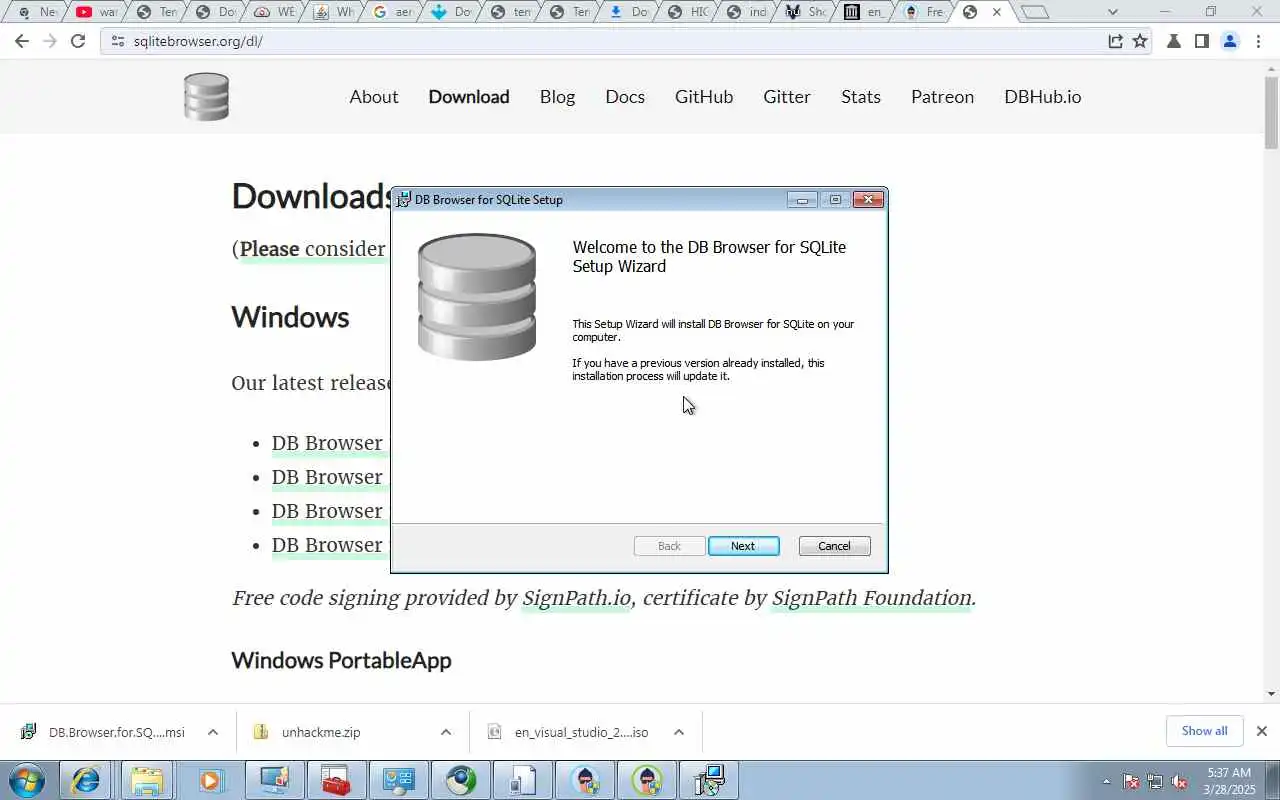Open the Gitter menu item
This screenshot has width=1280, height=800.
click(x=787, y=97)
